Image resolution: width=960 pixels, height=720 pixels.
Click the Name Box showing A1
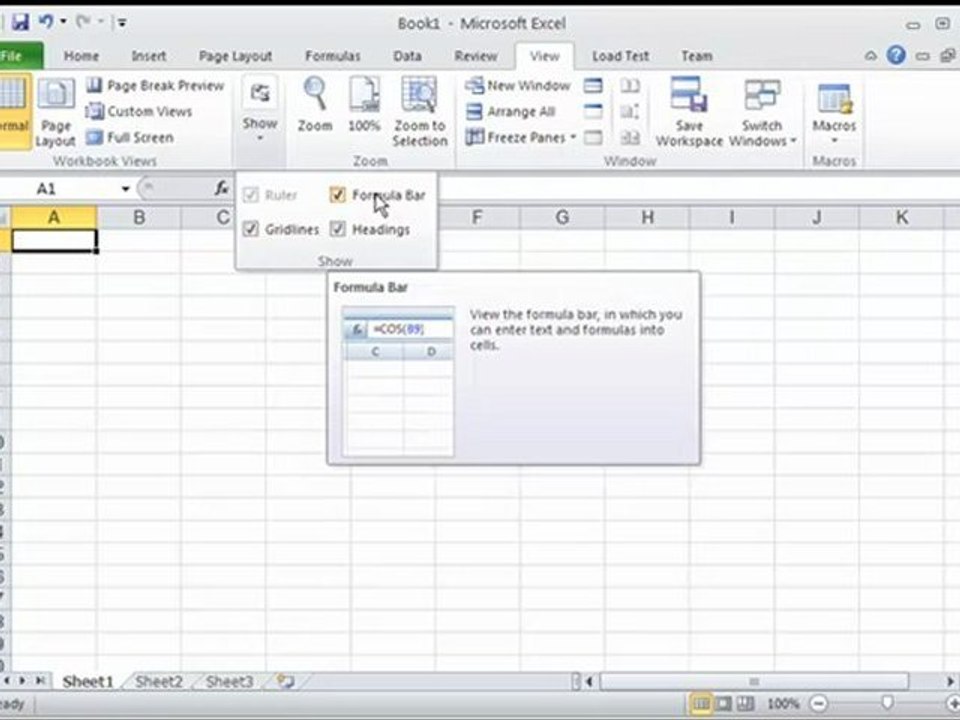coord(60,189)
